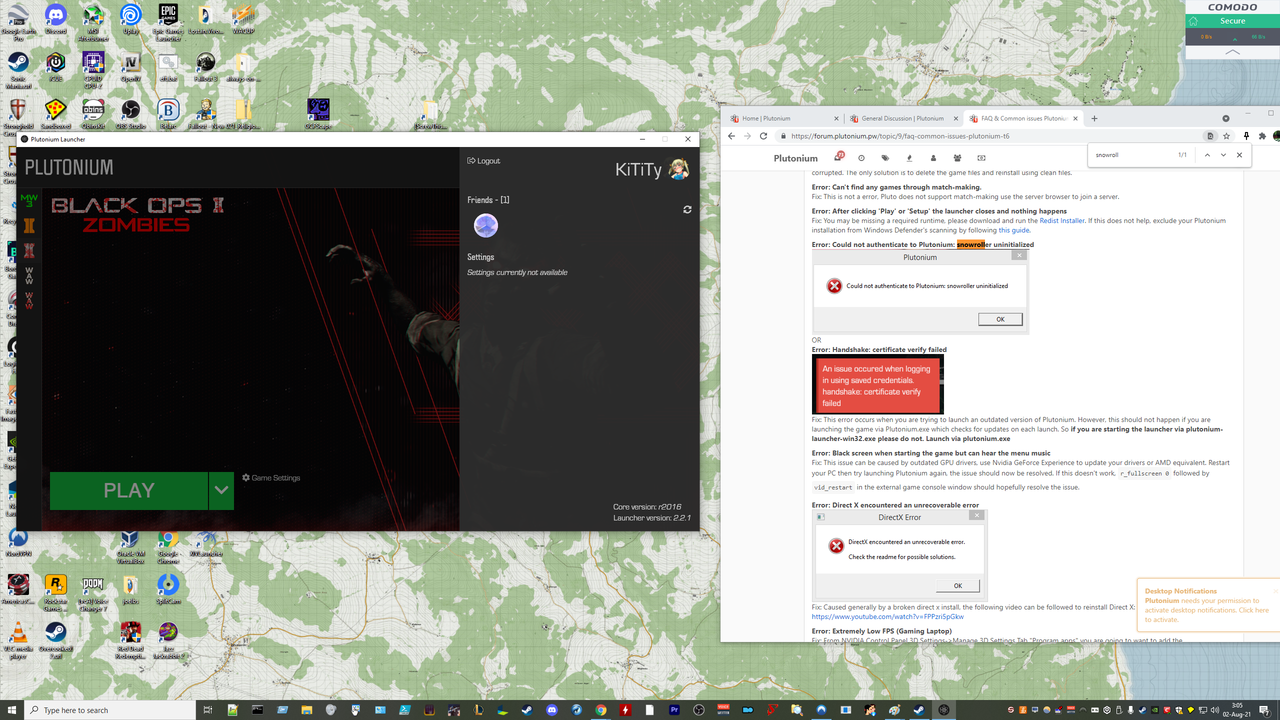Log out of the Plutonium Launcher
The height and width of the screenshot is (720, 1280).
484,161
